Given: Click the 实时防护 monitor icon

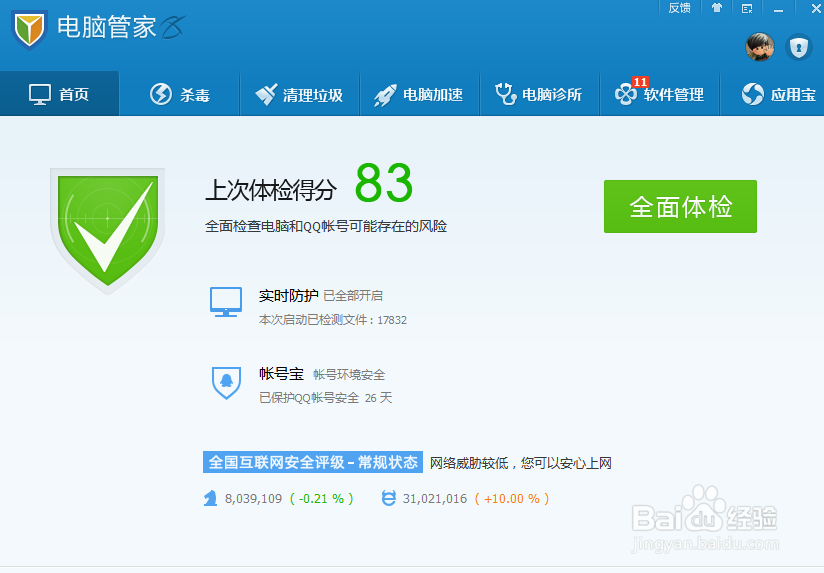Looking at the screenshot, I should tap(226, 302).
